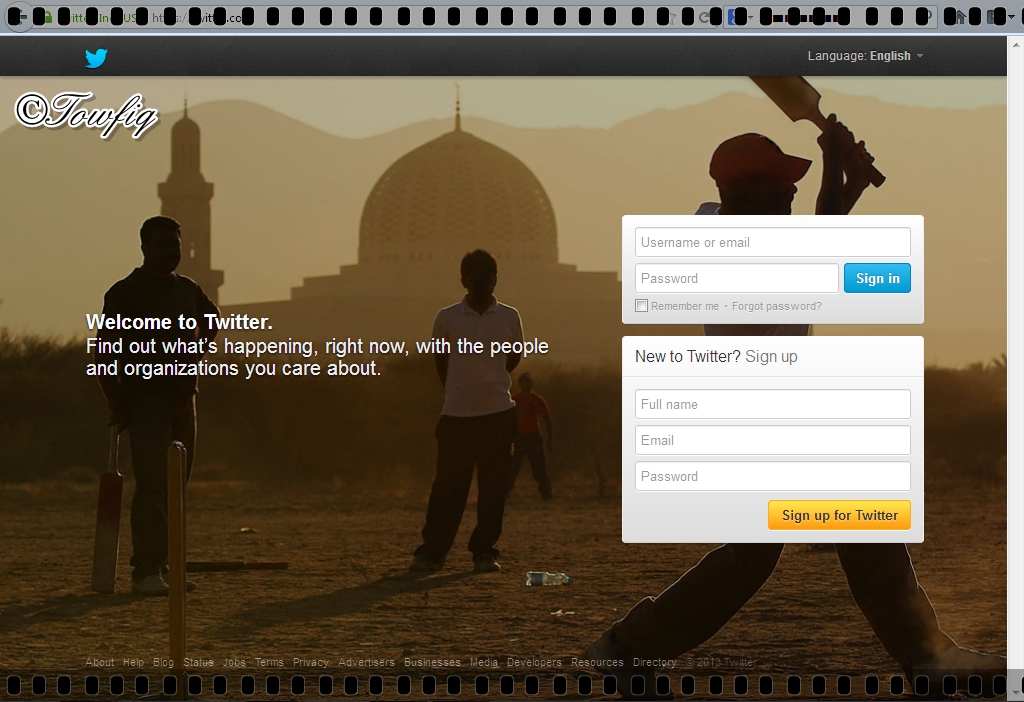The image size is (1024, 702).
Task: Open the Media footer link
Action: tap(484, 662)
